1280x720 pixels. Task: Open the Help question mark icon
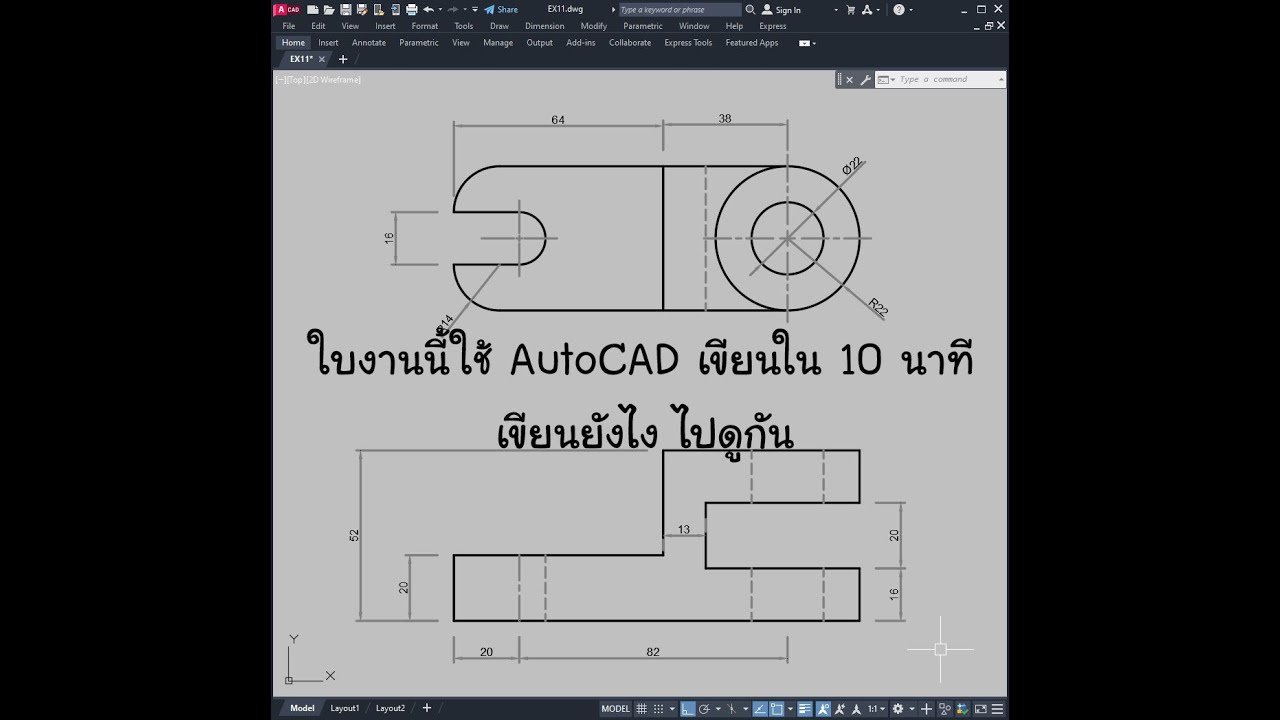[898, 9]
